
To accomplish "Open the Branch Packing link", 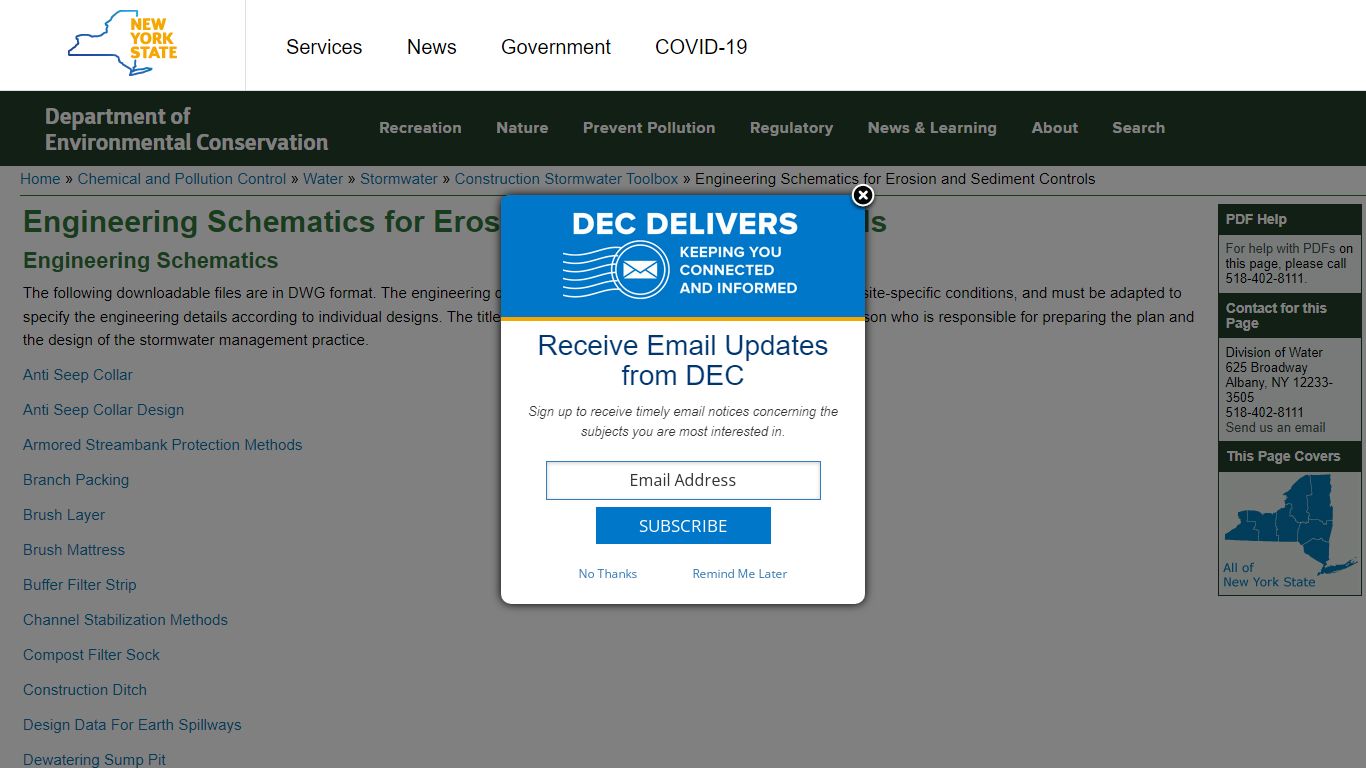I will click(x=76, y=480).
